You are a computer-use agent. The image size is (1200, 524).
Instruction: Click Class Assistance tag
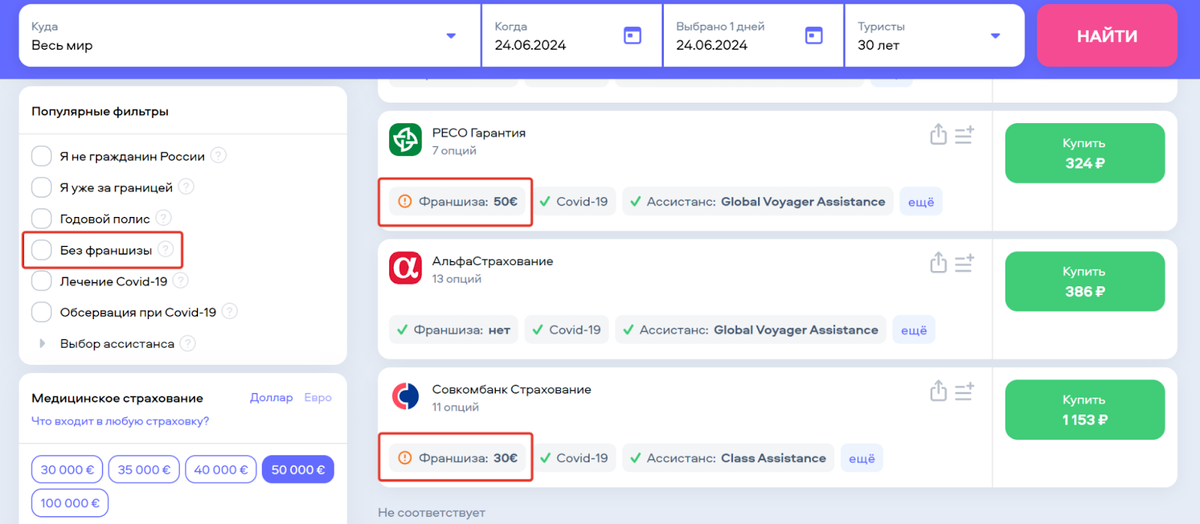pyautogui.click(x=728, y=458)
